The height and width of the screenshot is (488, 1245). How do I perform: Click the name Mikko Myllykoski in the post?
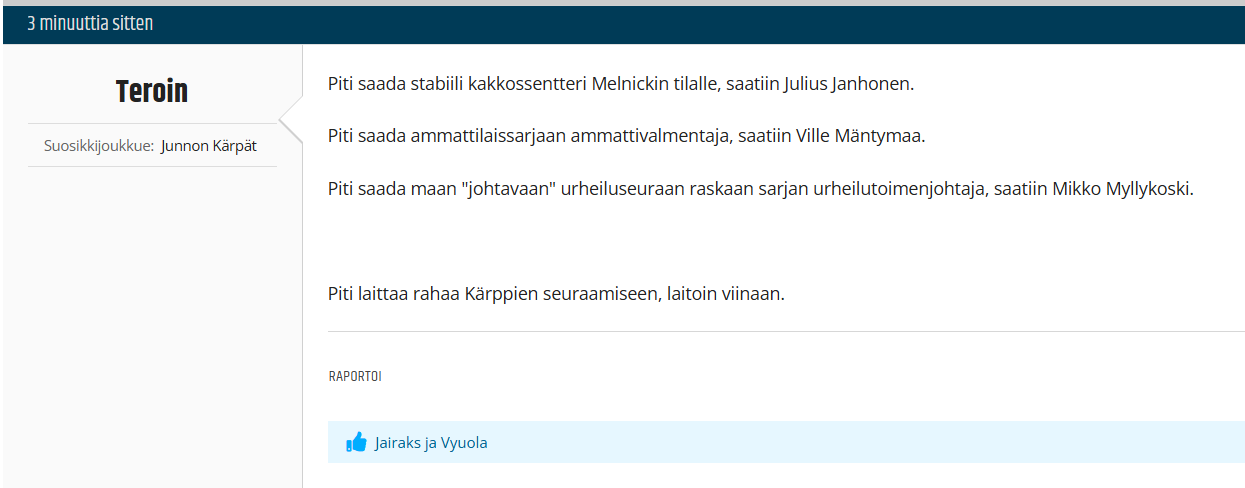(1123, 189)
